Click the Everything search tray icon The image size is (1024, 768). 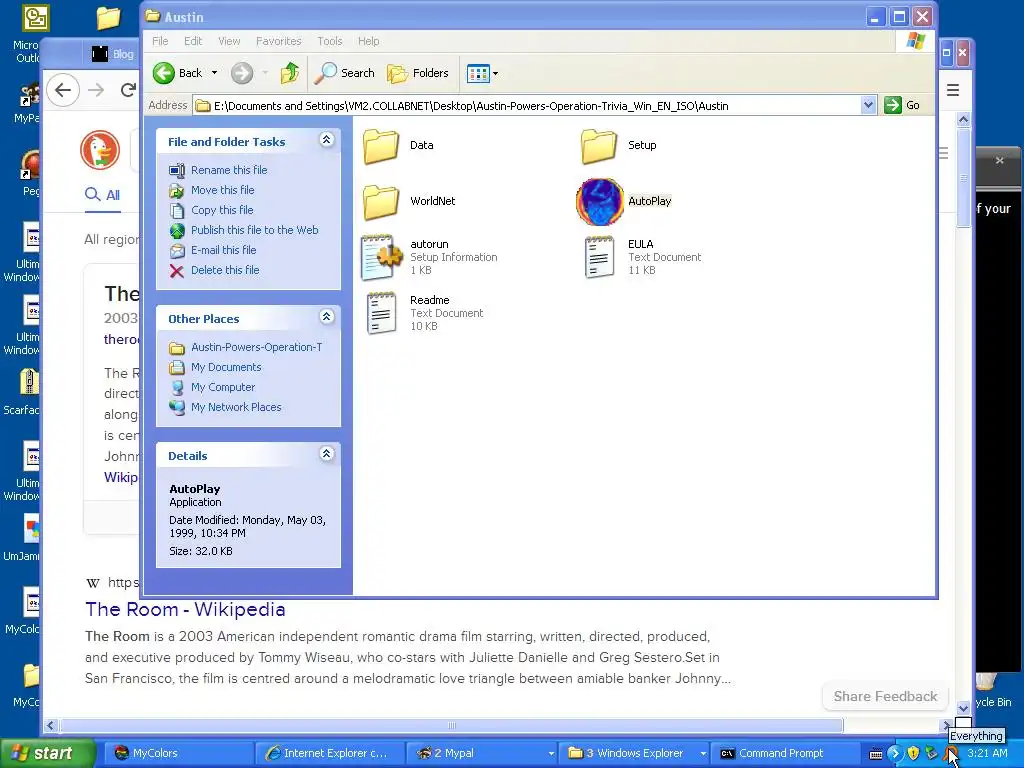pos(951,754)
